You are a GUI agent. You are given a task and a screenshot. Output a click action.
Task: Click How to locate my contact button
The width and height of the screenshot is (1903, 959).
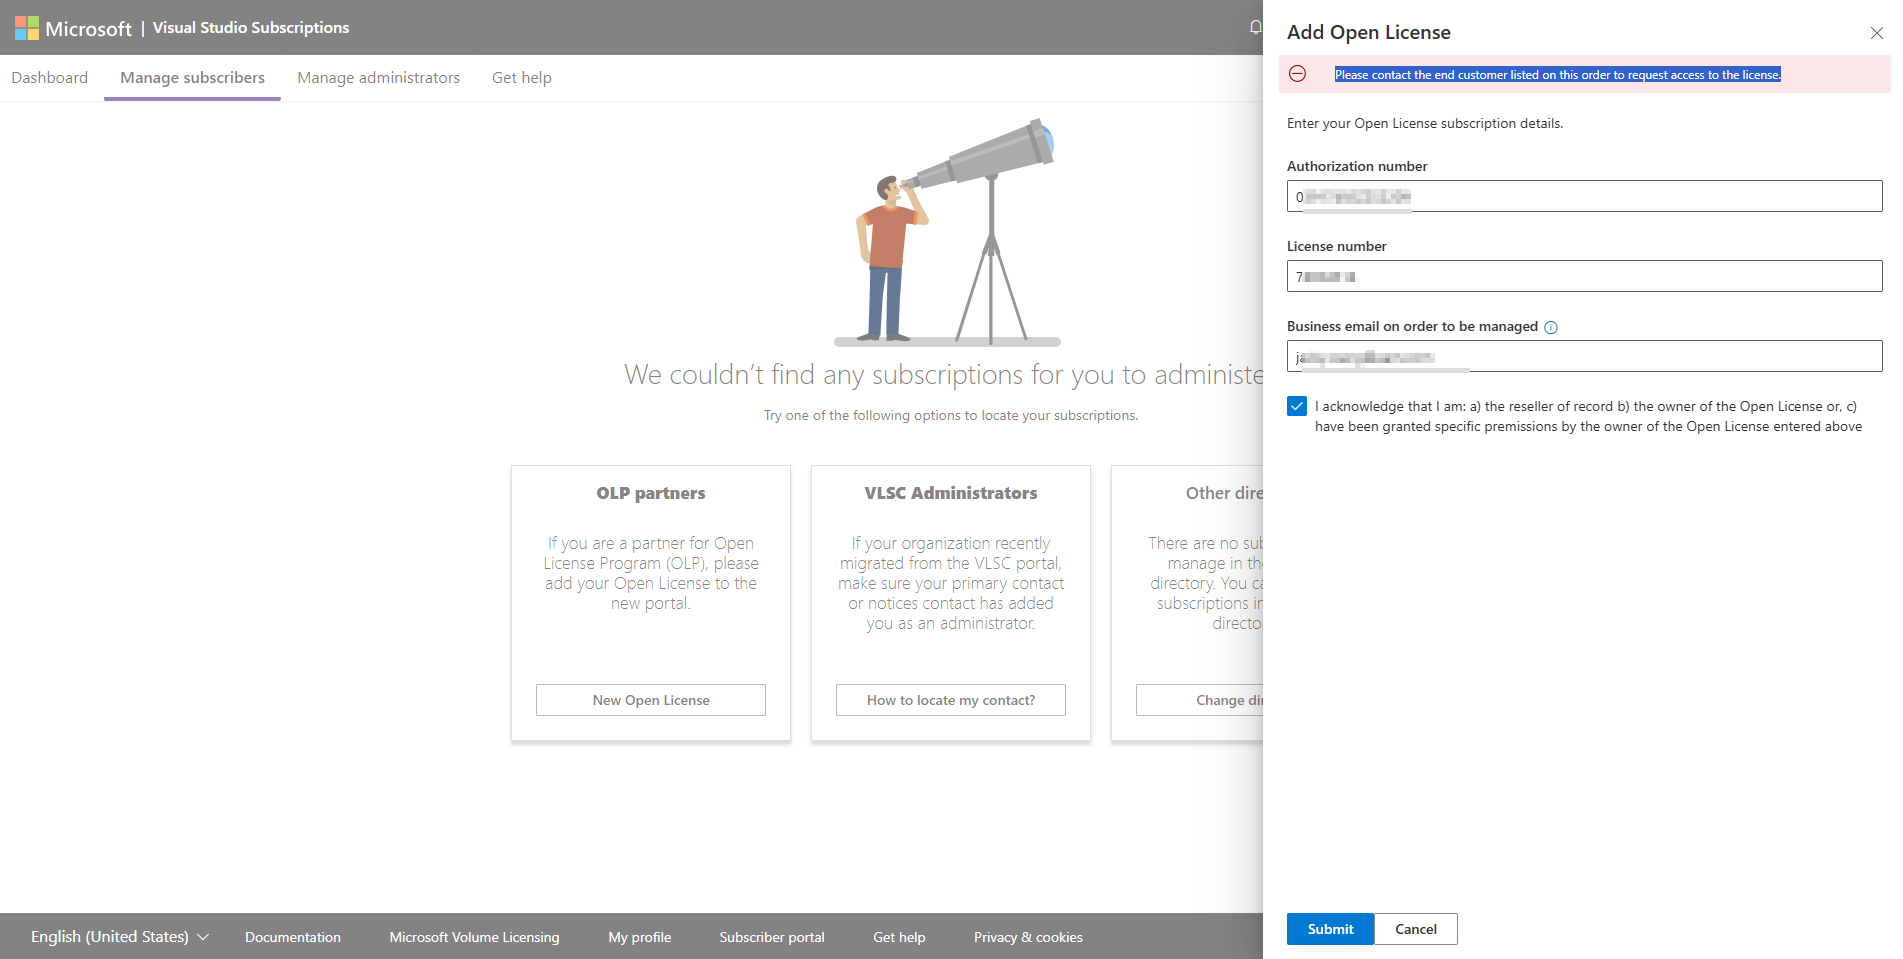click(x=951, y=700)
